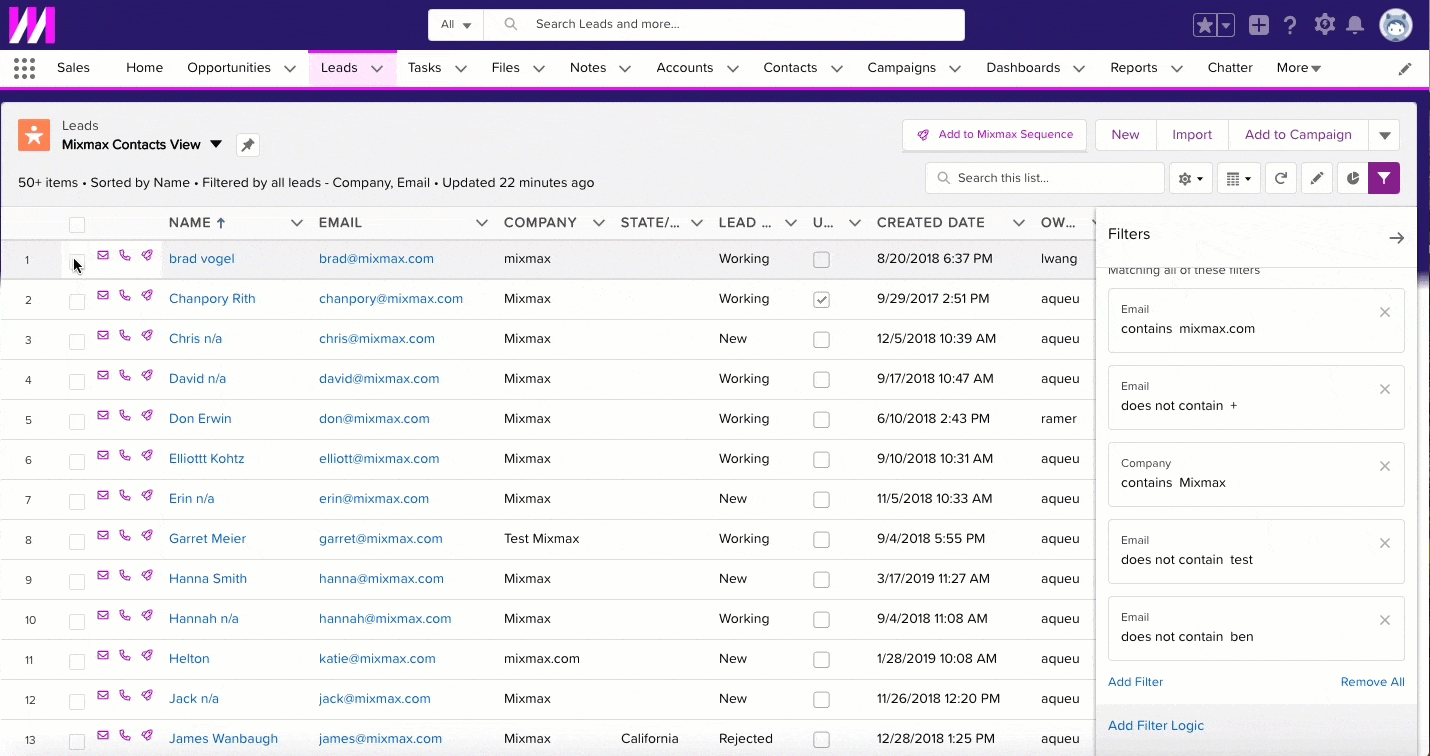The image size is (1430, 756).
Task: Pin the Mixmax Contacts View
Action: (247, 144)
